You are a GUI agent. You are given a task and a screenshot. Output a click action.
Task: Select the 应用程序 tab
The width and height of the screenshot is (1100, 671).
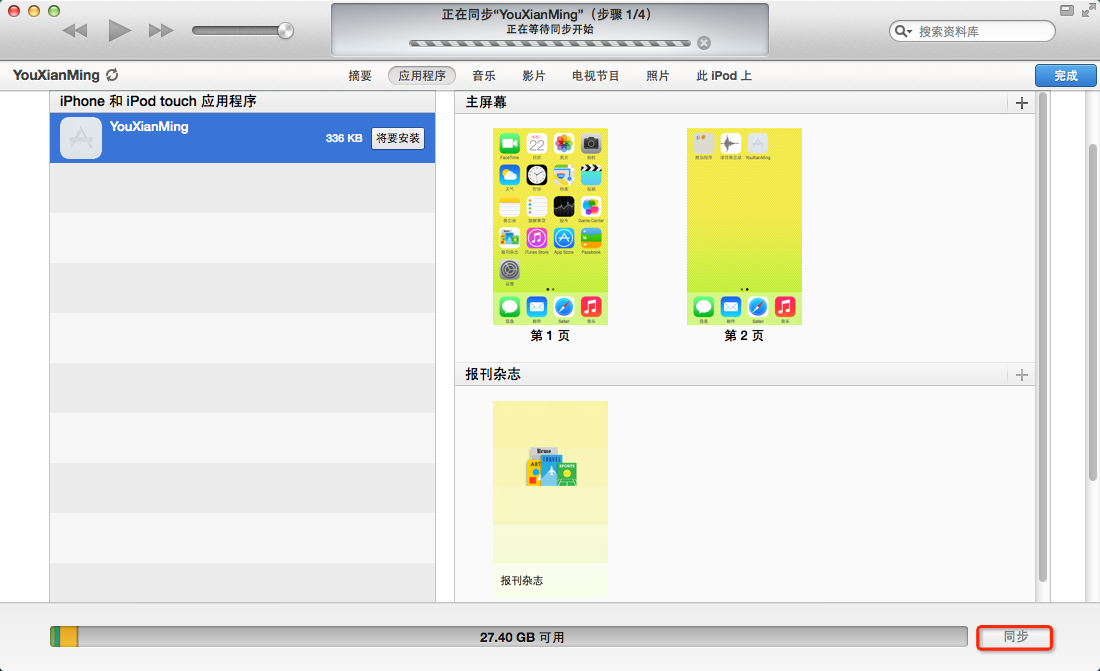[422, 76]
